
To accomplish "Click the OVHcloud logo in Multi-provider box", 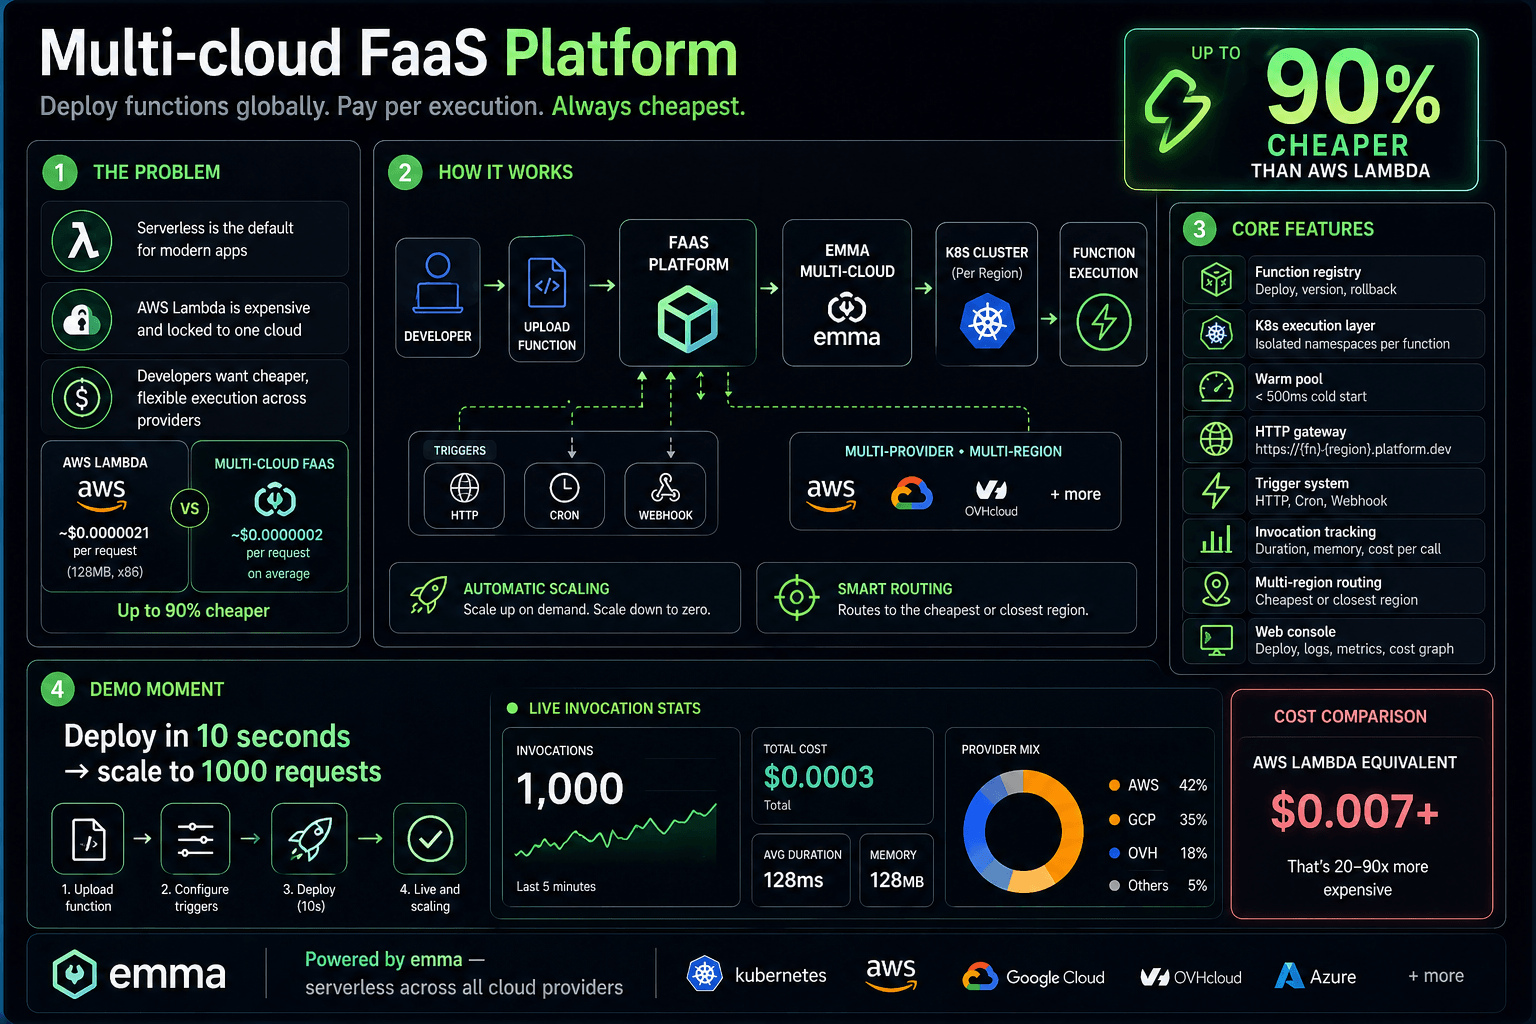I will pyautogui.click(x=991, y=497).
